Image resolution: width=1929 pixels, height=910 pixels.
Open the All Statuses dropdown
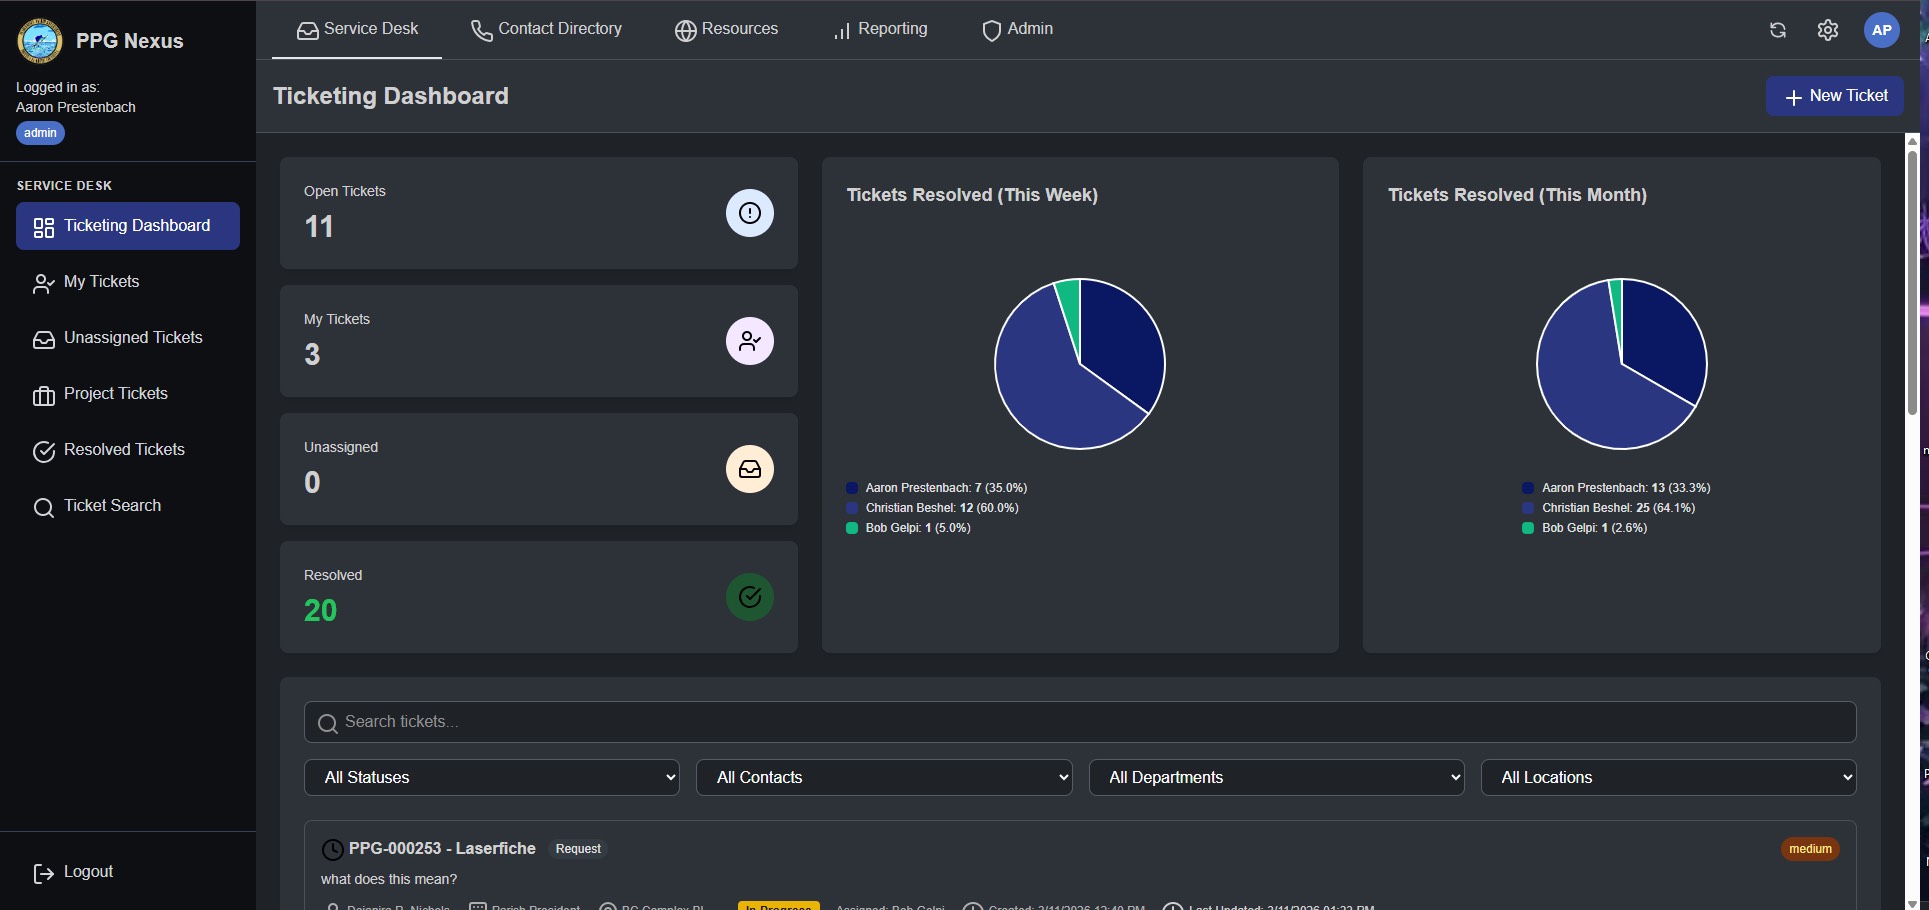point(490,777)
